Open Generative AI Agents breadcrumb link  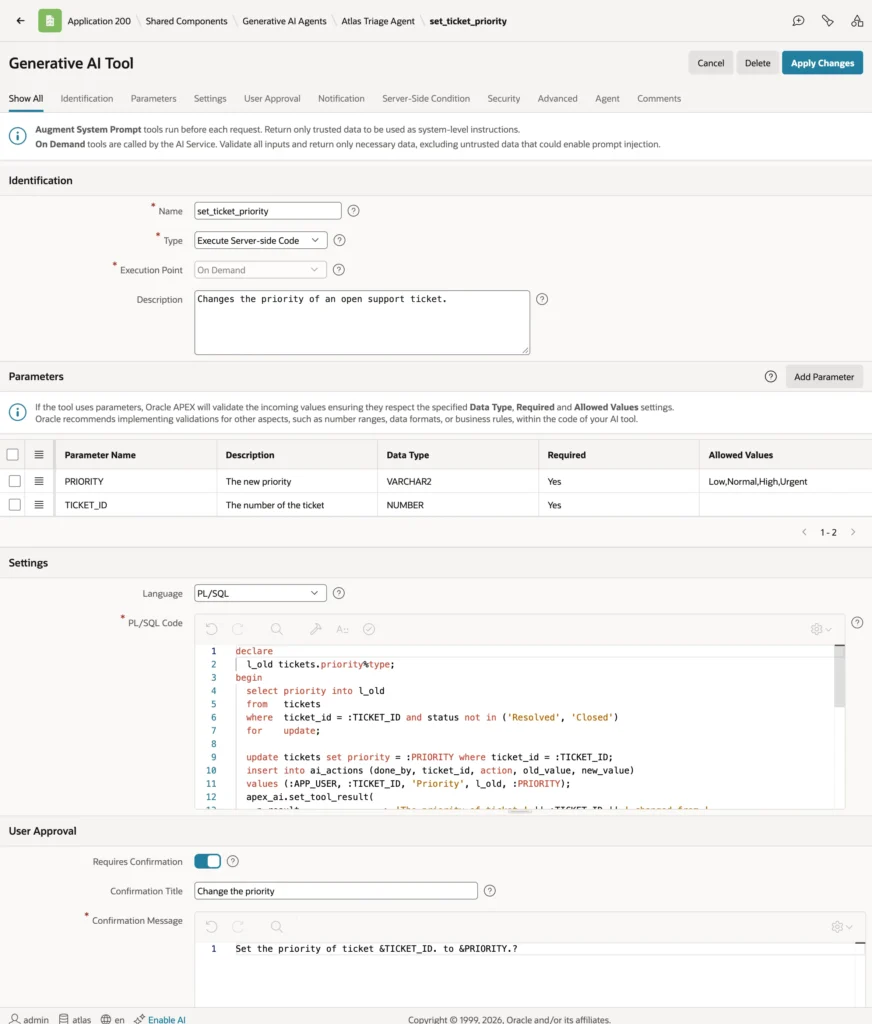[284, 21]
